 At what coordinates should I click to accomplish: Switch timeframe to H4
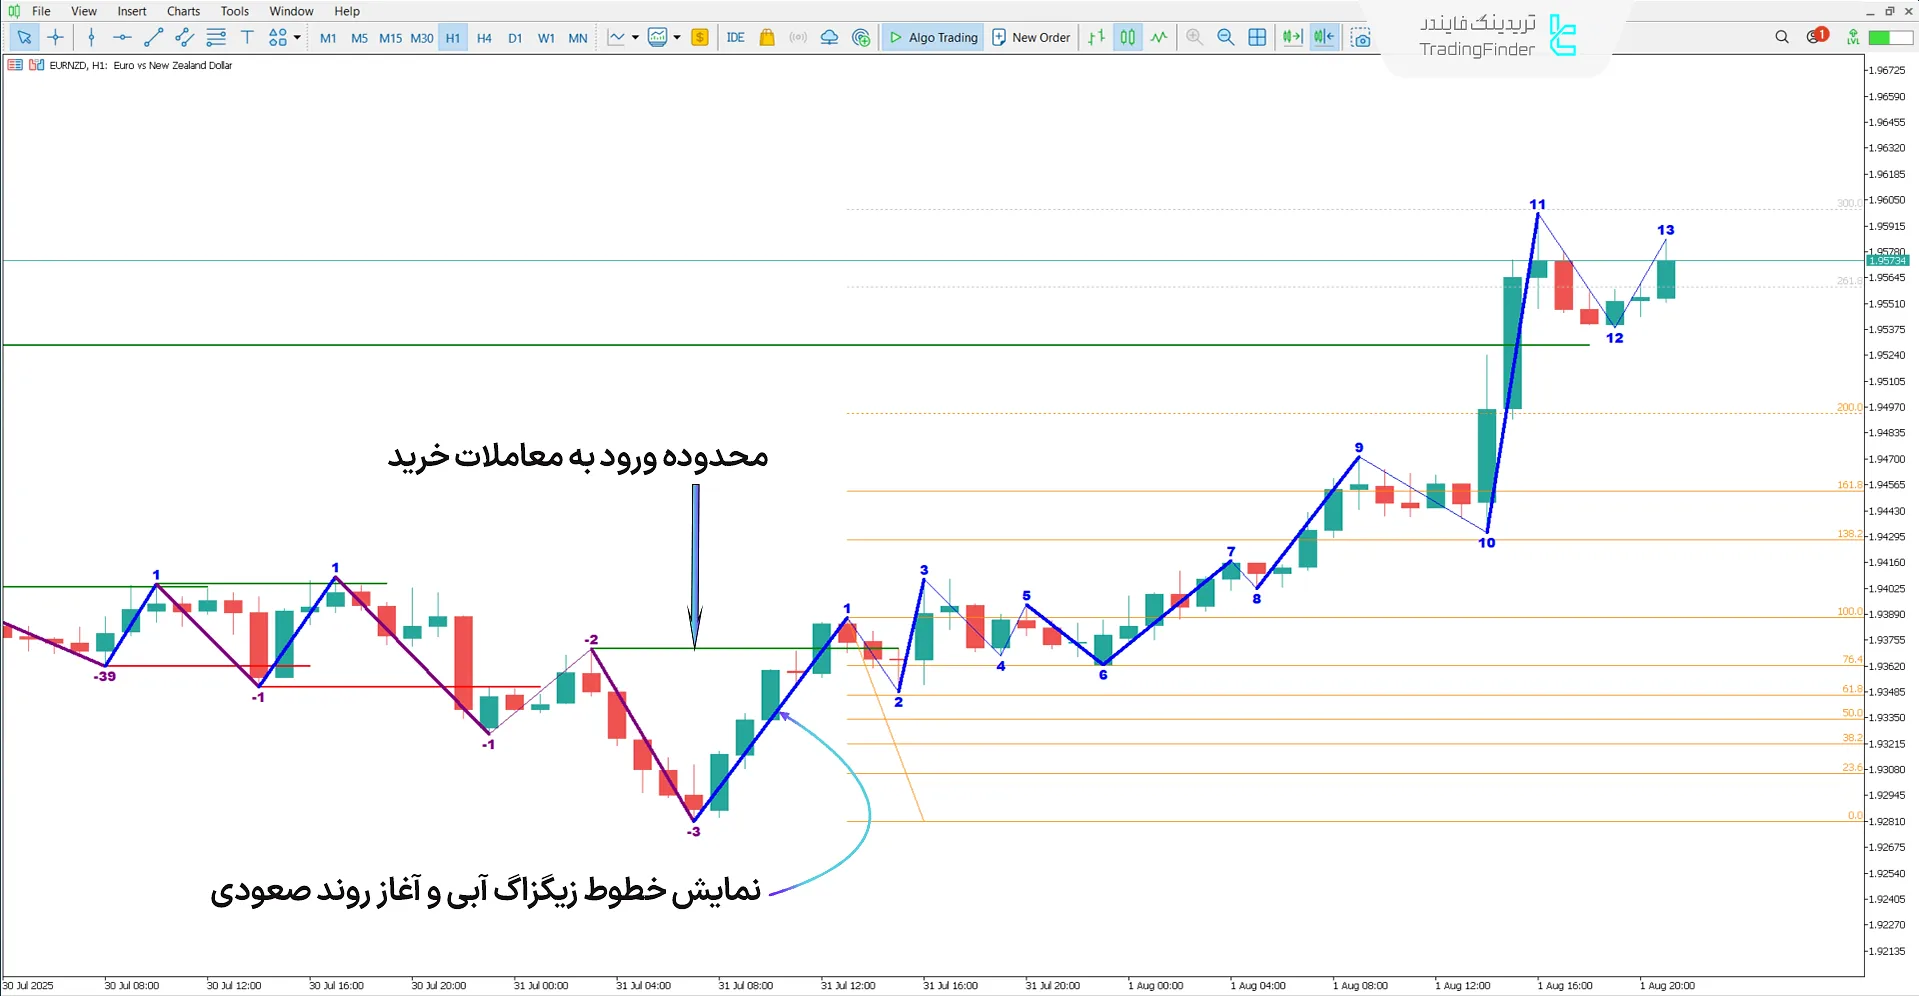(x=484, y=37)
